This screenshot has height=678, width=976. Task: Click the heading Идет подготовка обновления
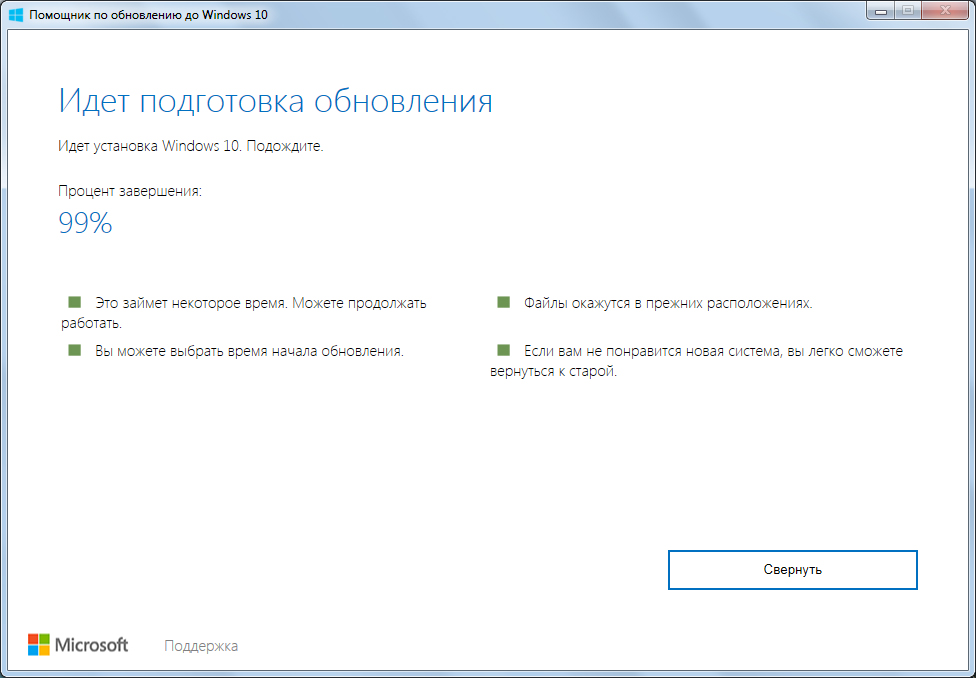tap(275, 101)
